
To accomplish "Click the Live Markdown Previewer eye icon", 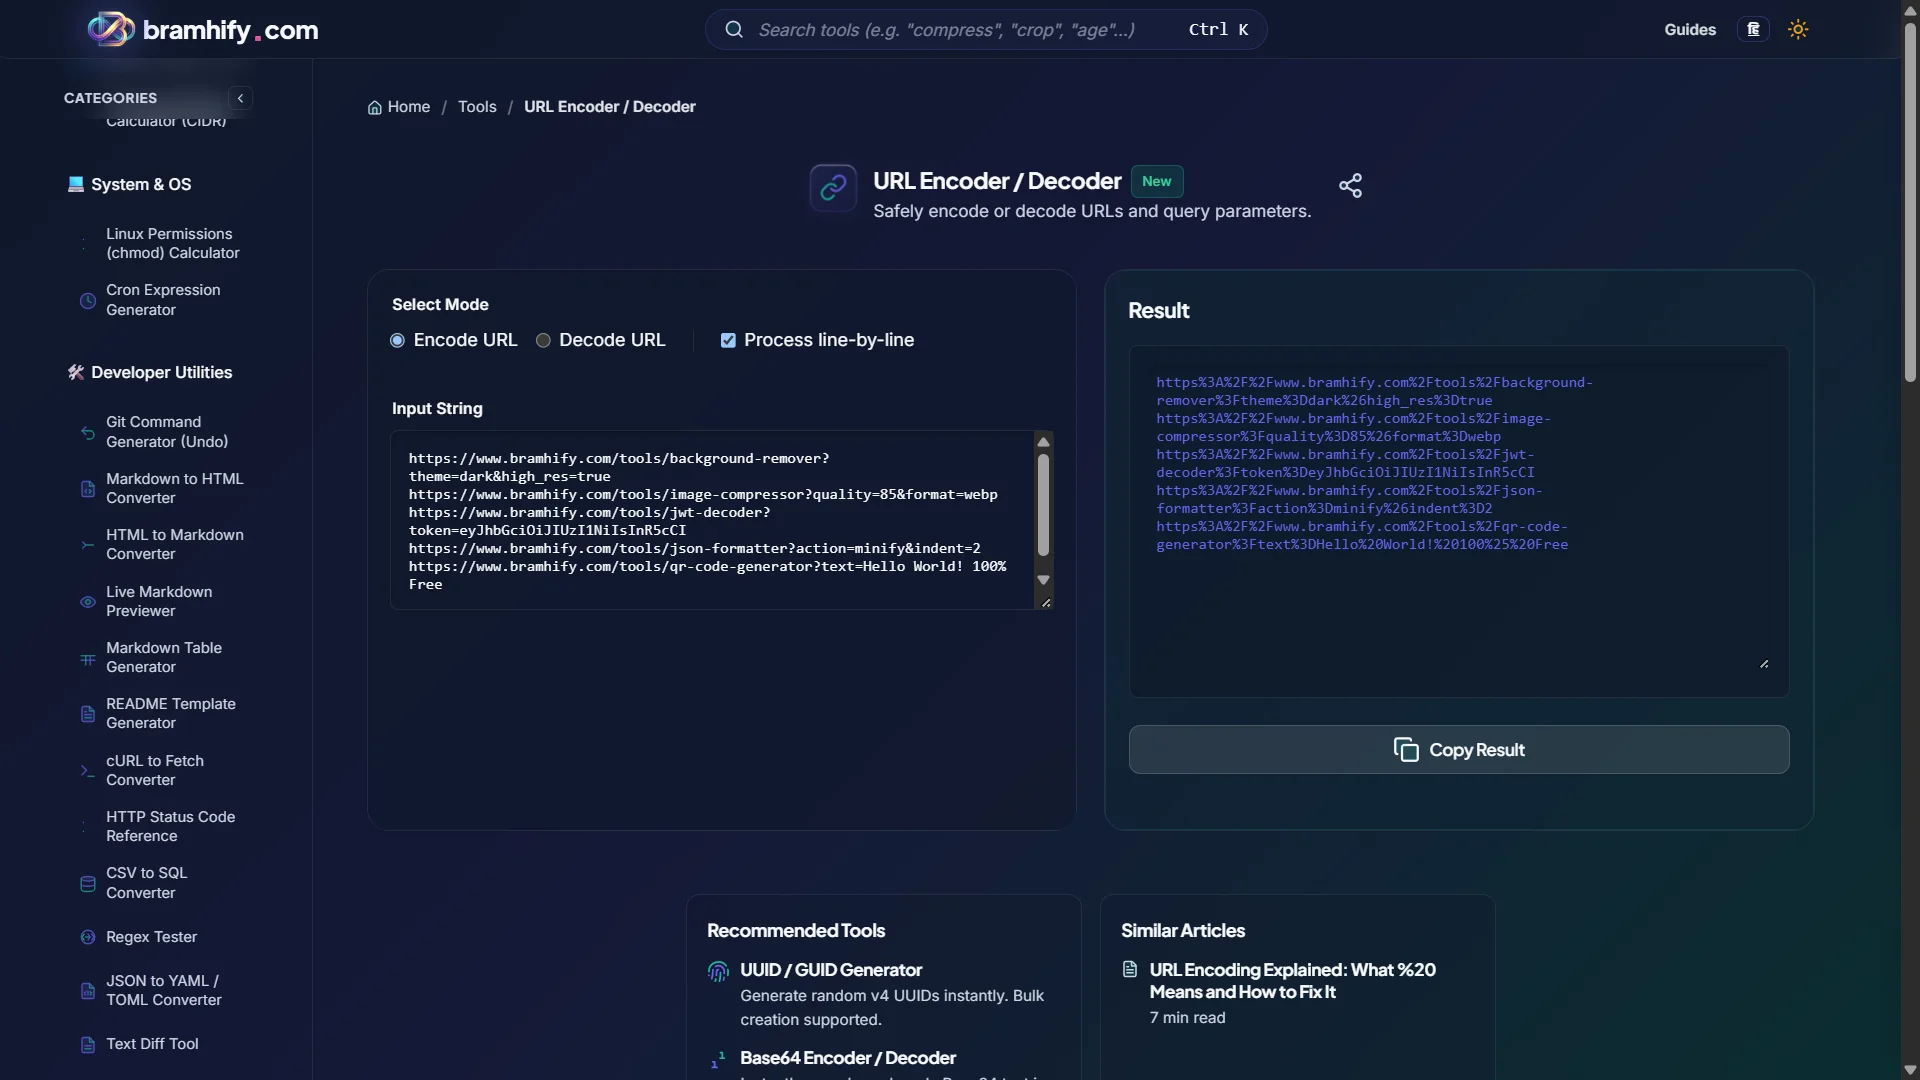I will (88, 602).
